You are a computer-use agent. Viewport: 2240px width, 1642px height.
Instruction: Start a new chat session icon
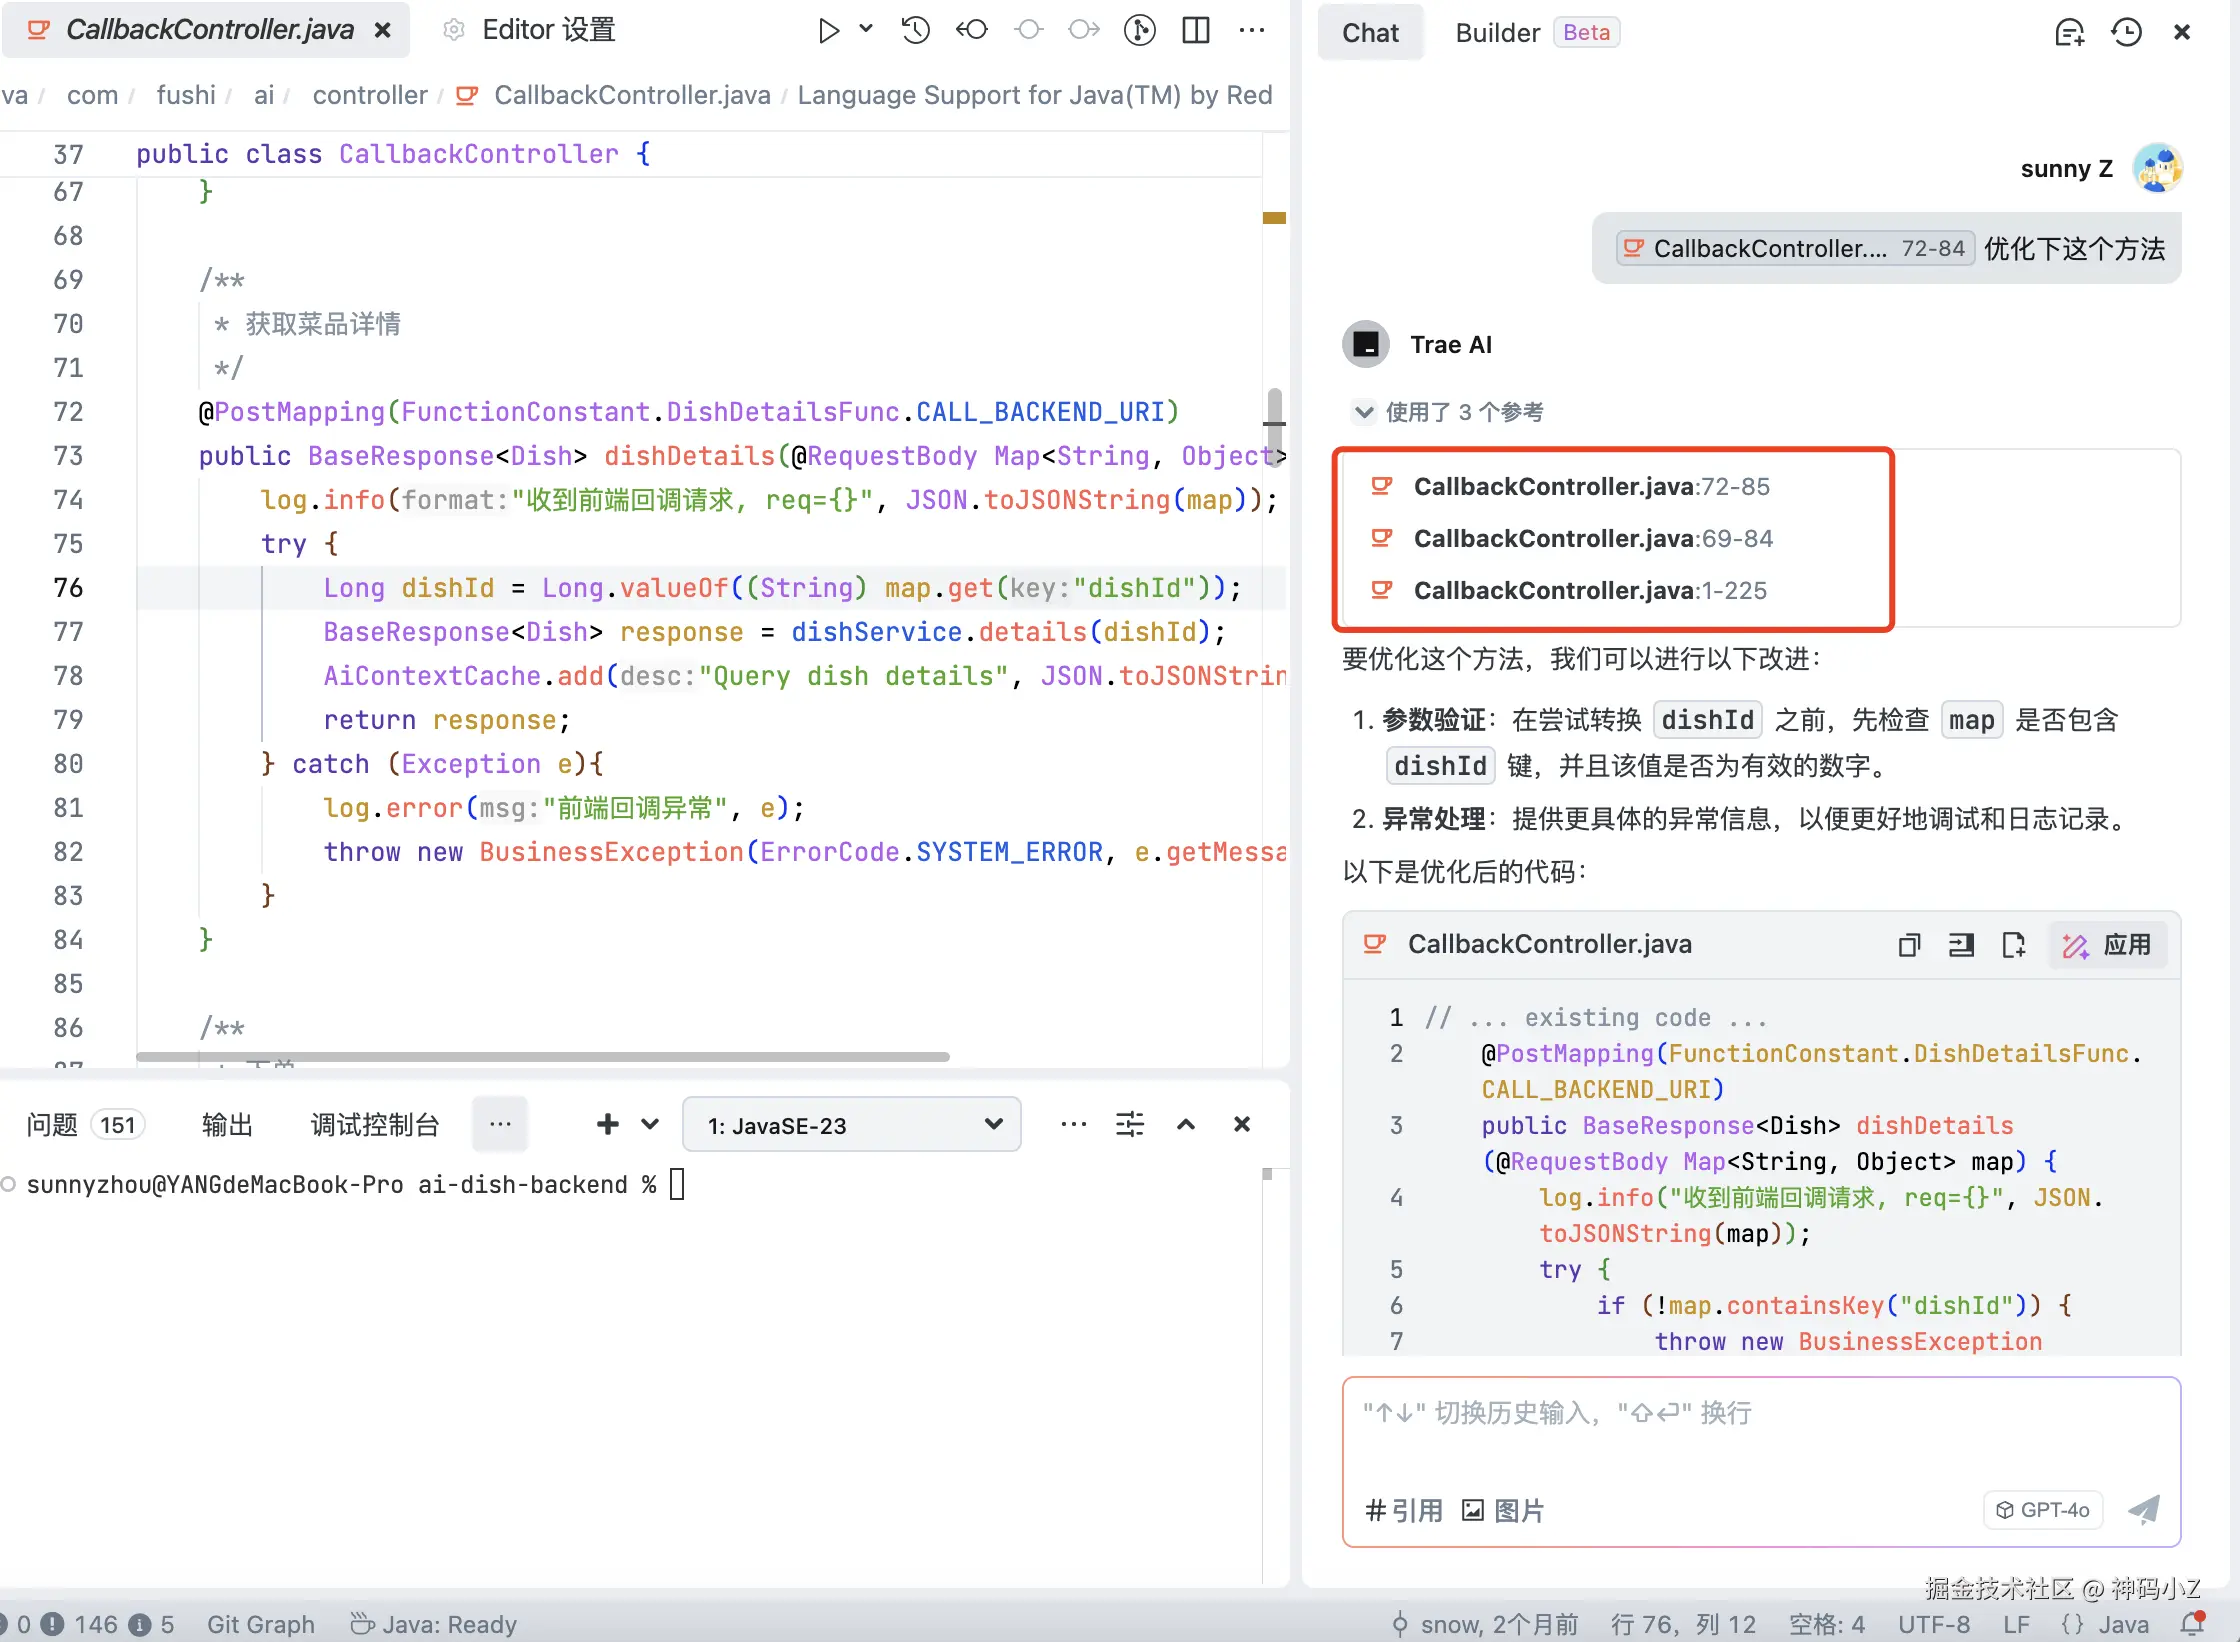2069,33
